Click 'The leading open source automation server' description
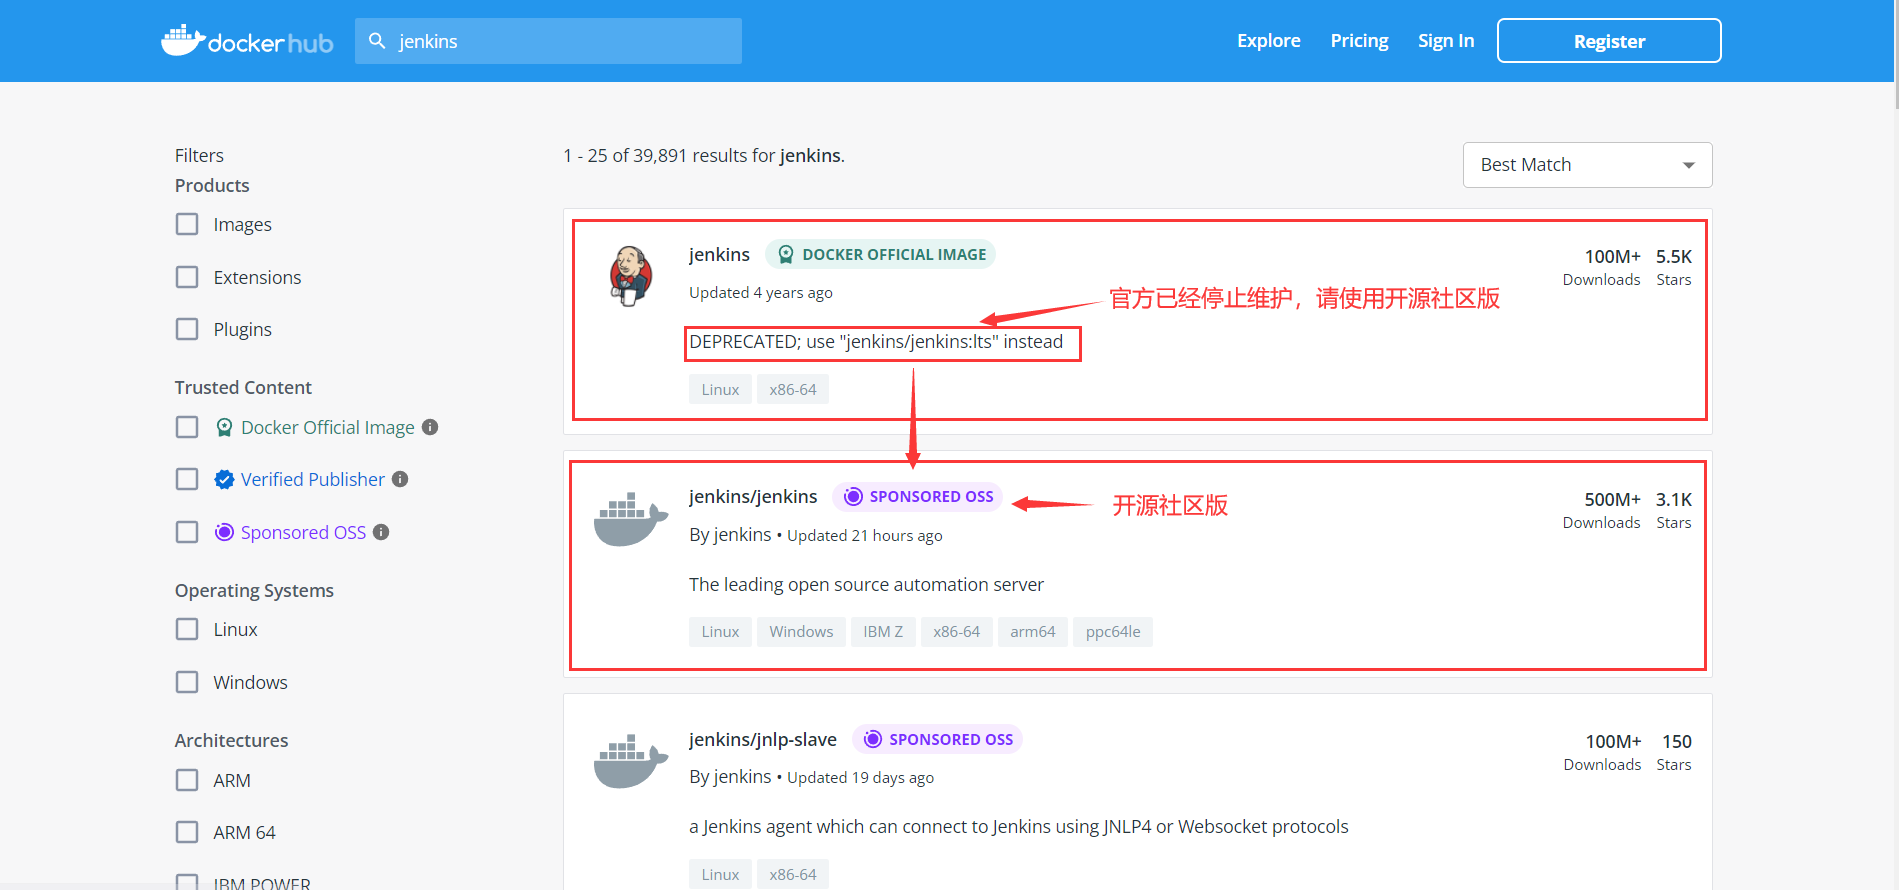The width and height of the screenshot is (1899, 890). tap(866, 584)
